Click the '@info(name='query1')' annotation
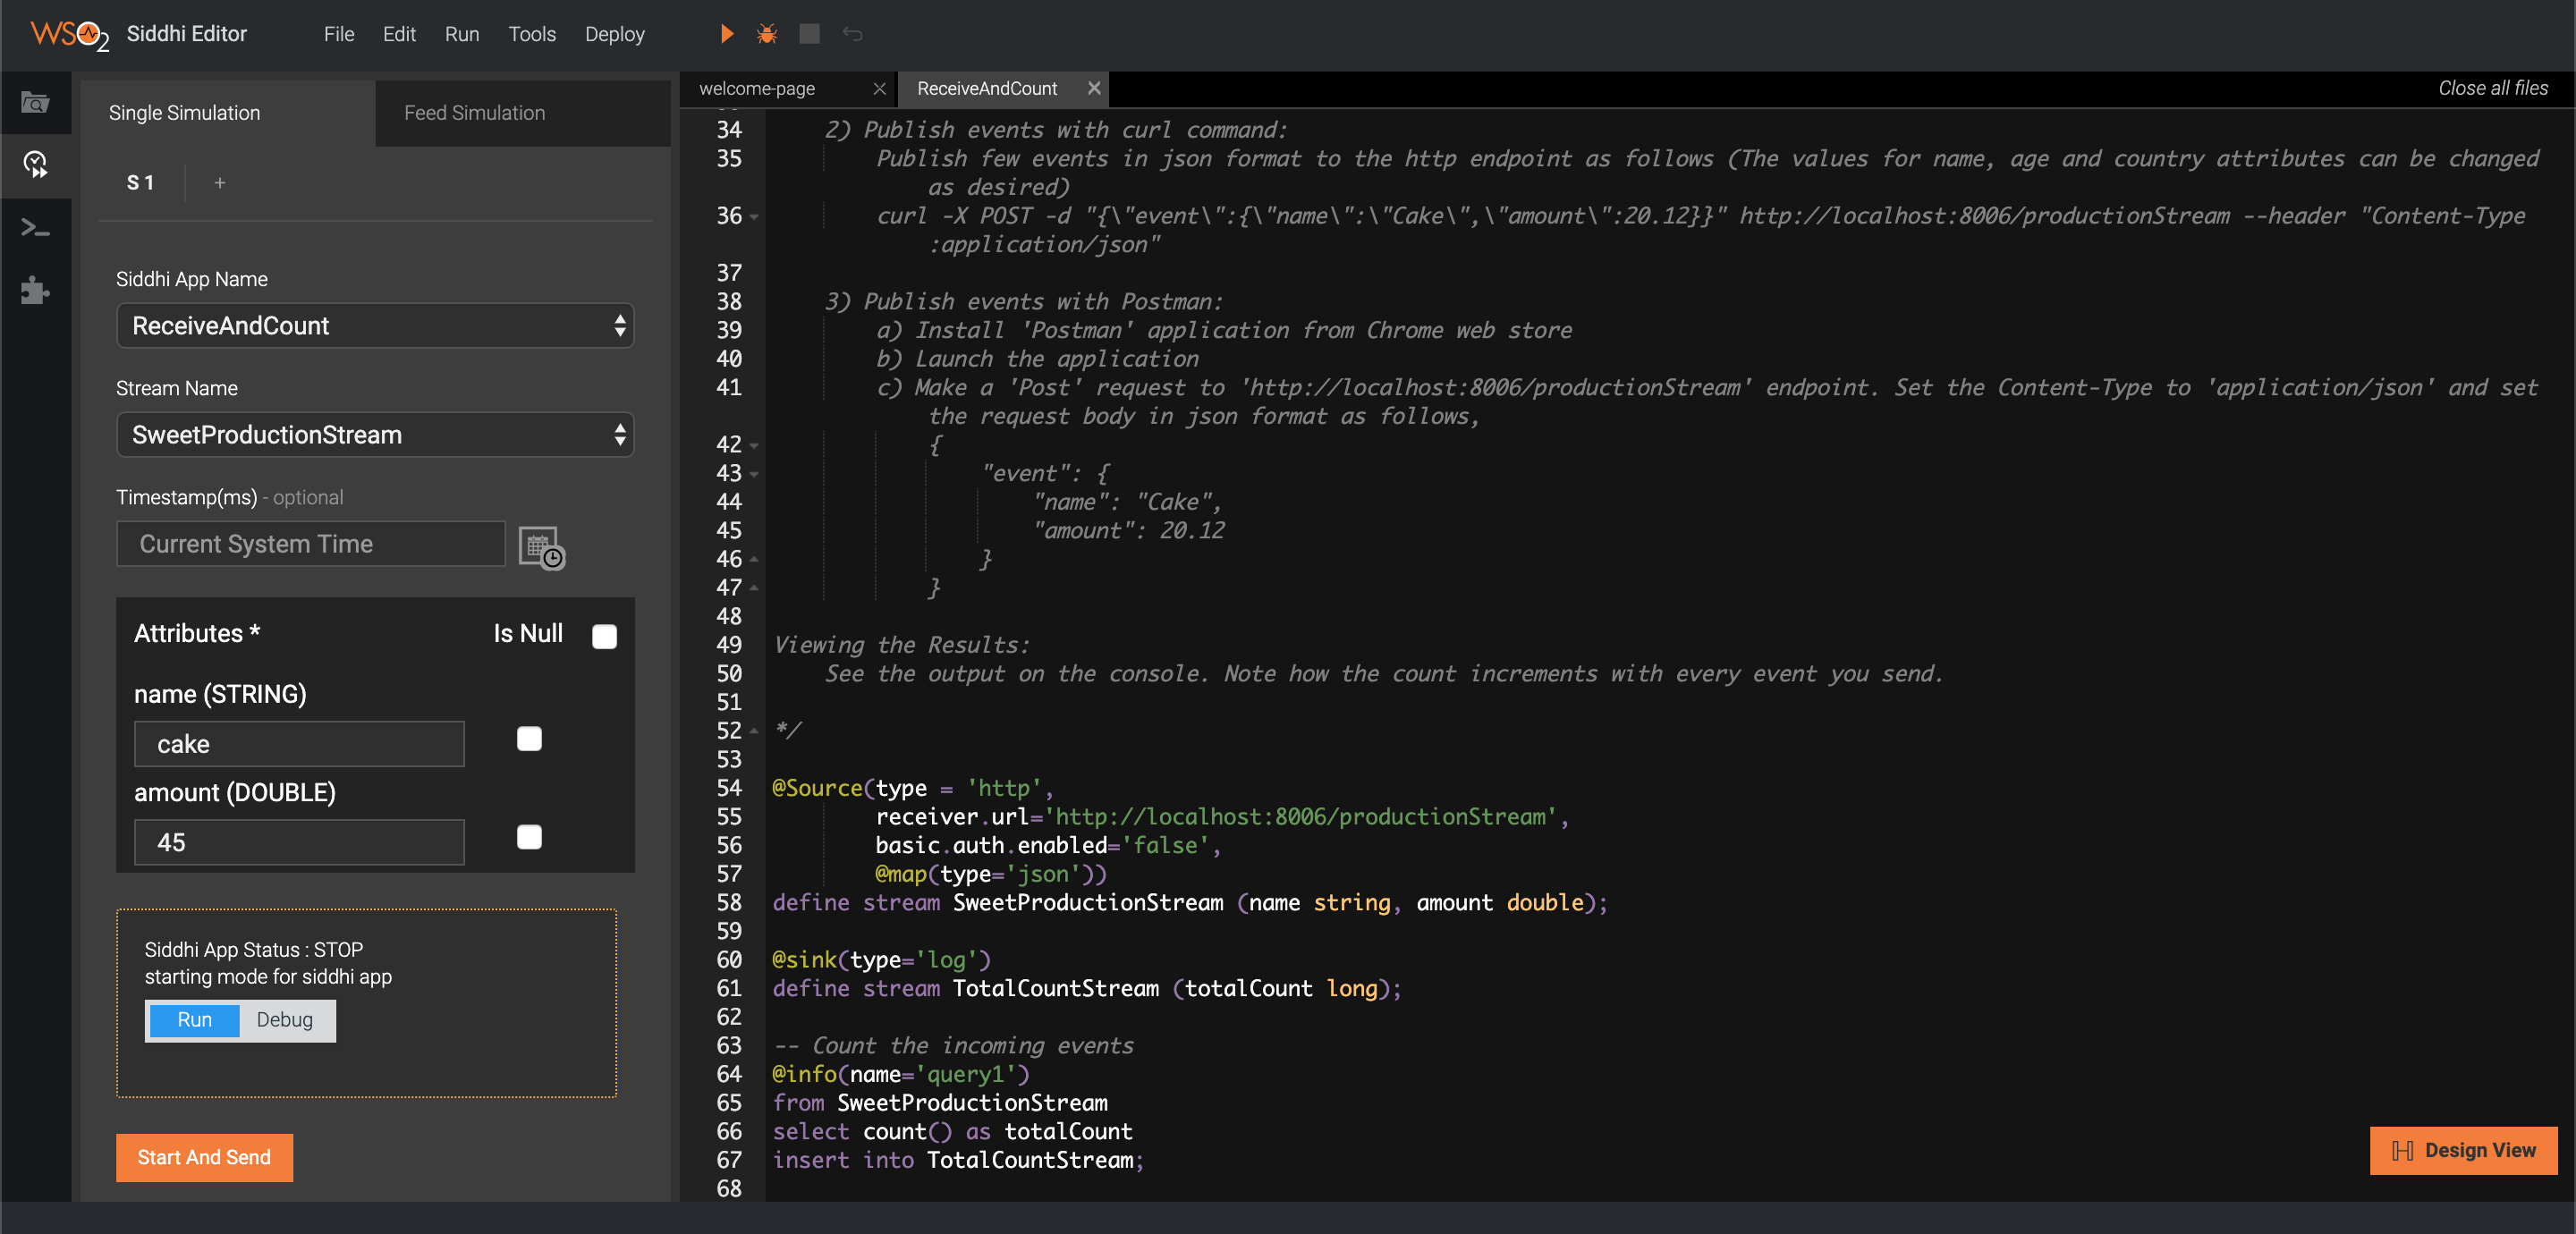2576x1234 pixels. (x=901, y=1075)
